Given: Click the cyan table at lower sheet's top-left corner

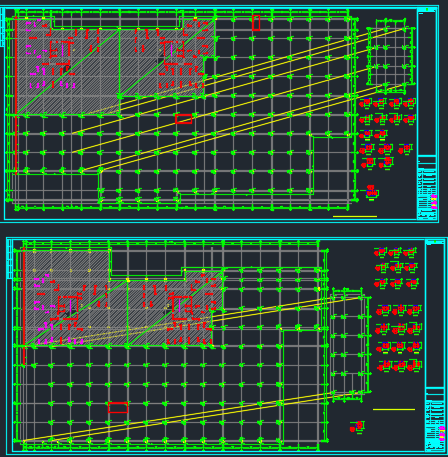Looking at the screenshot, I should point(9,259).
